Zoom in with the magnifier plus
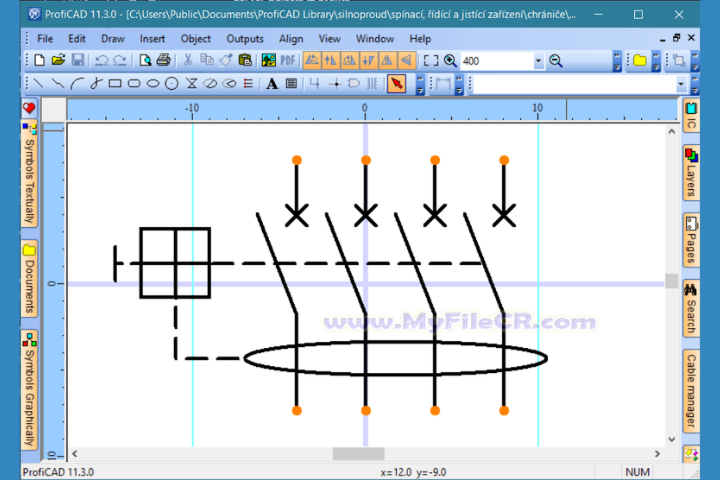The width and height of the screenshot is (720, 480). pos(450,61)
